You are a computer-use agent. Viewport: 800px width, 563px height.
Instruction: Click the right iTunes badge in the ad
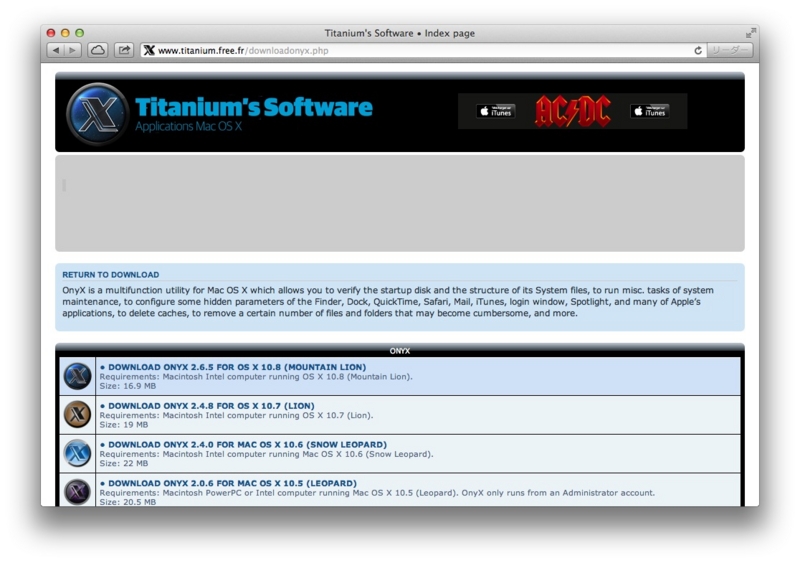(649, 111)
